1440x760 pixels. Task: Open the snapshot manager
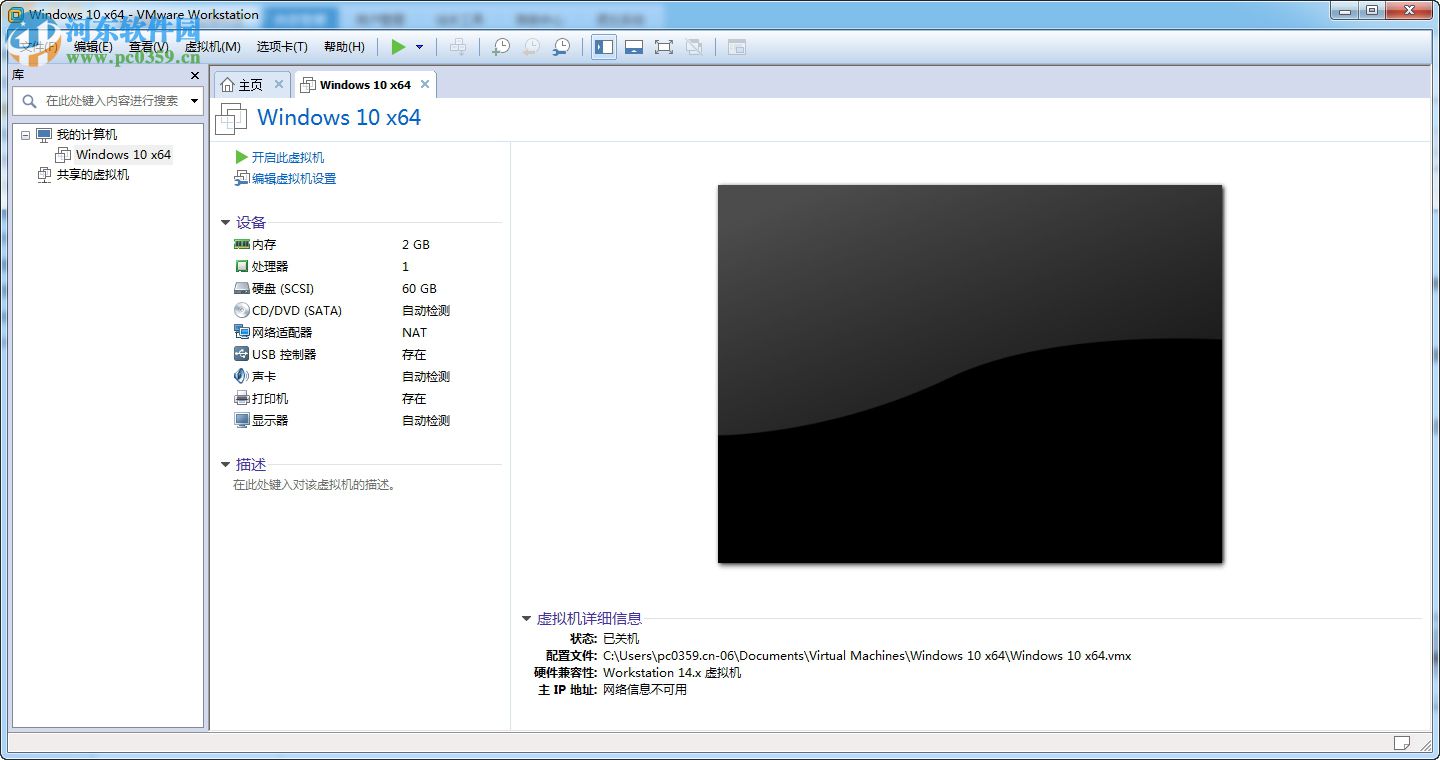click(562, 46)
